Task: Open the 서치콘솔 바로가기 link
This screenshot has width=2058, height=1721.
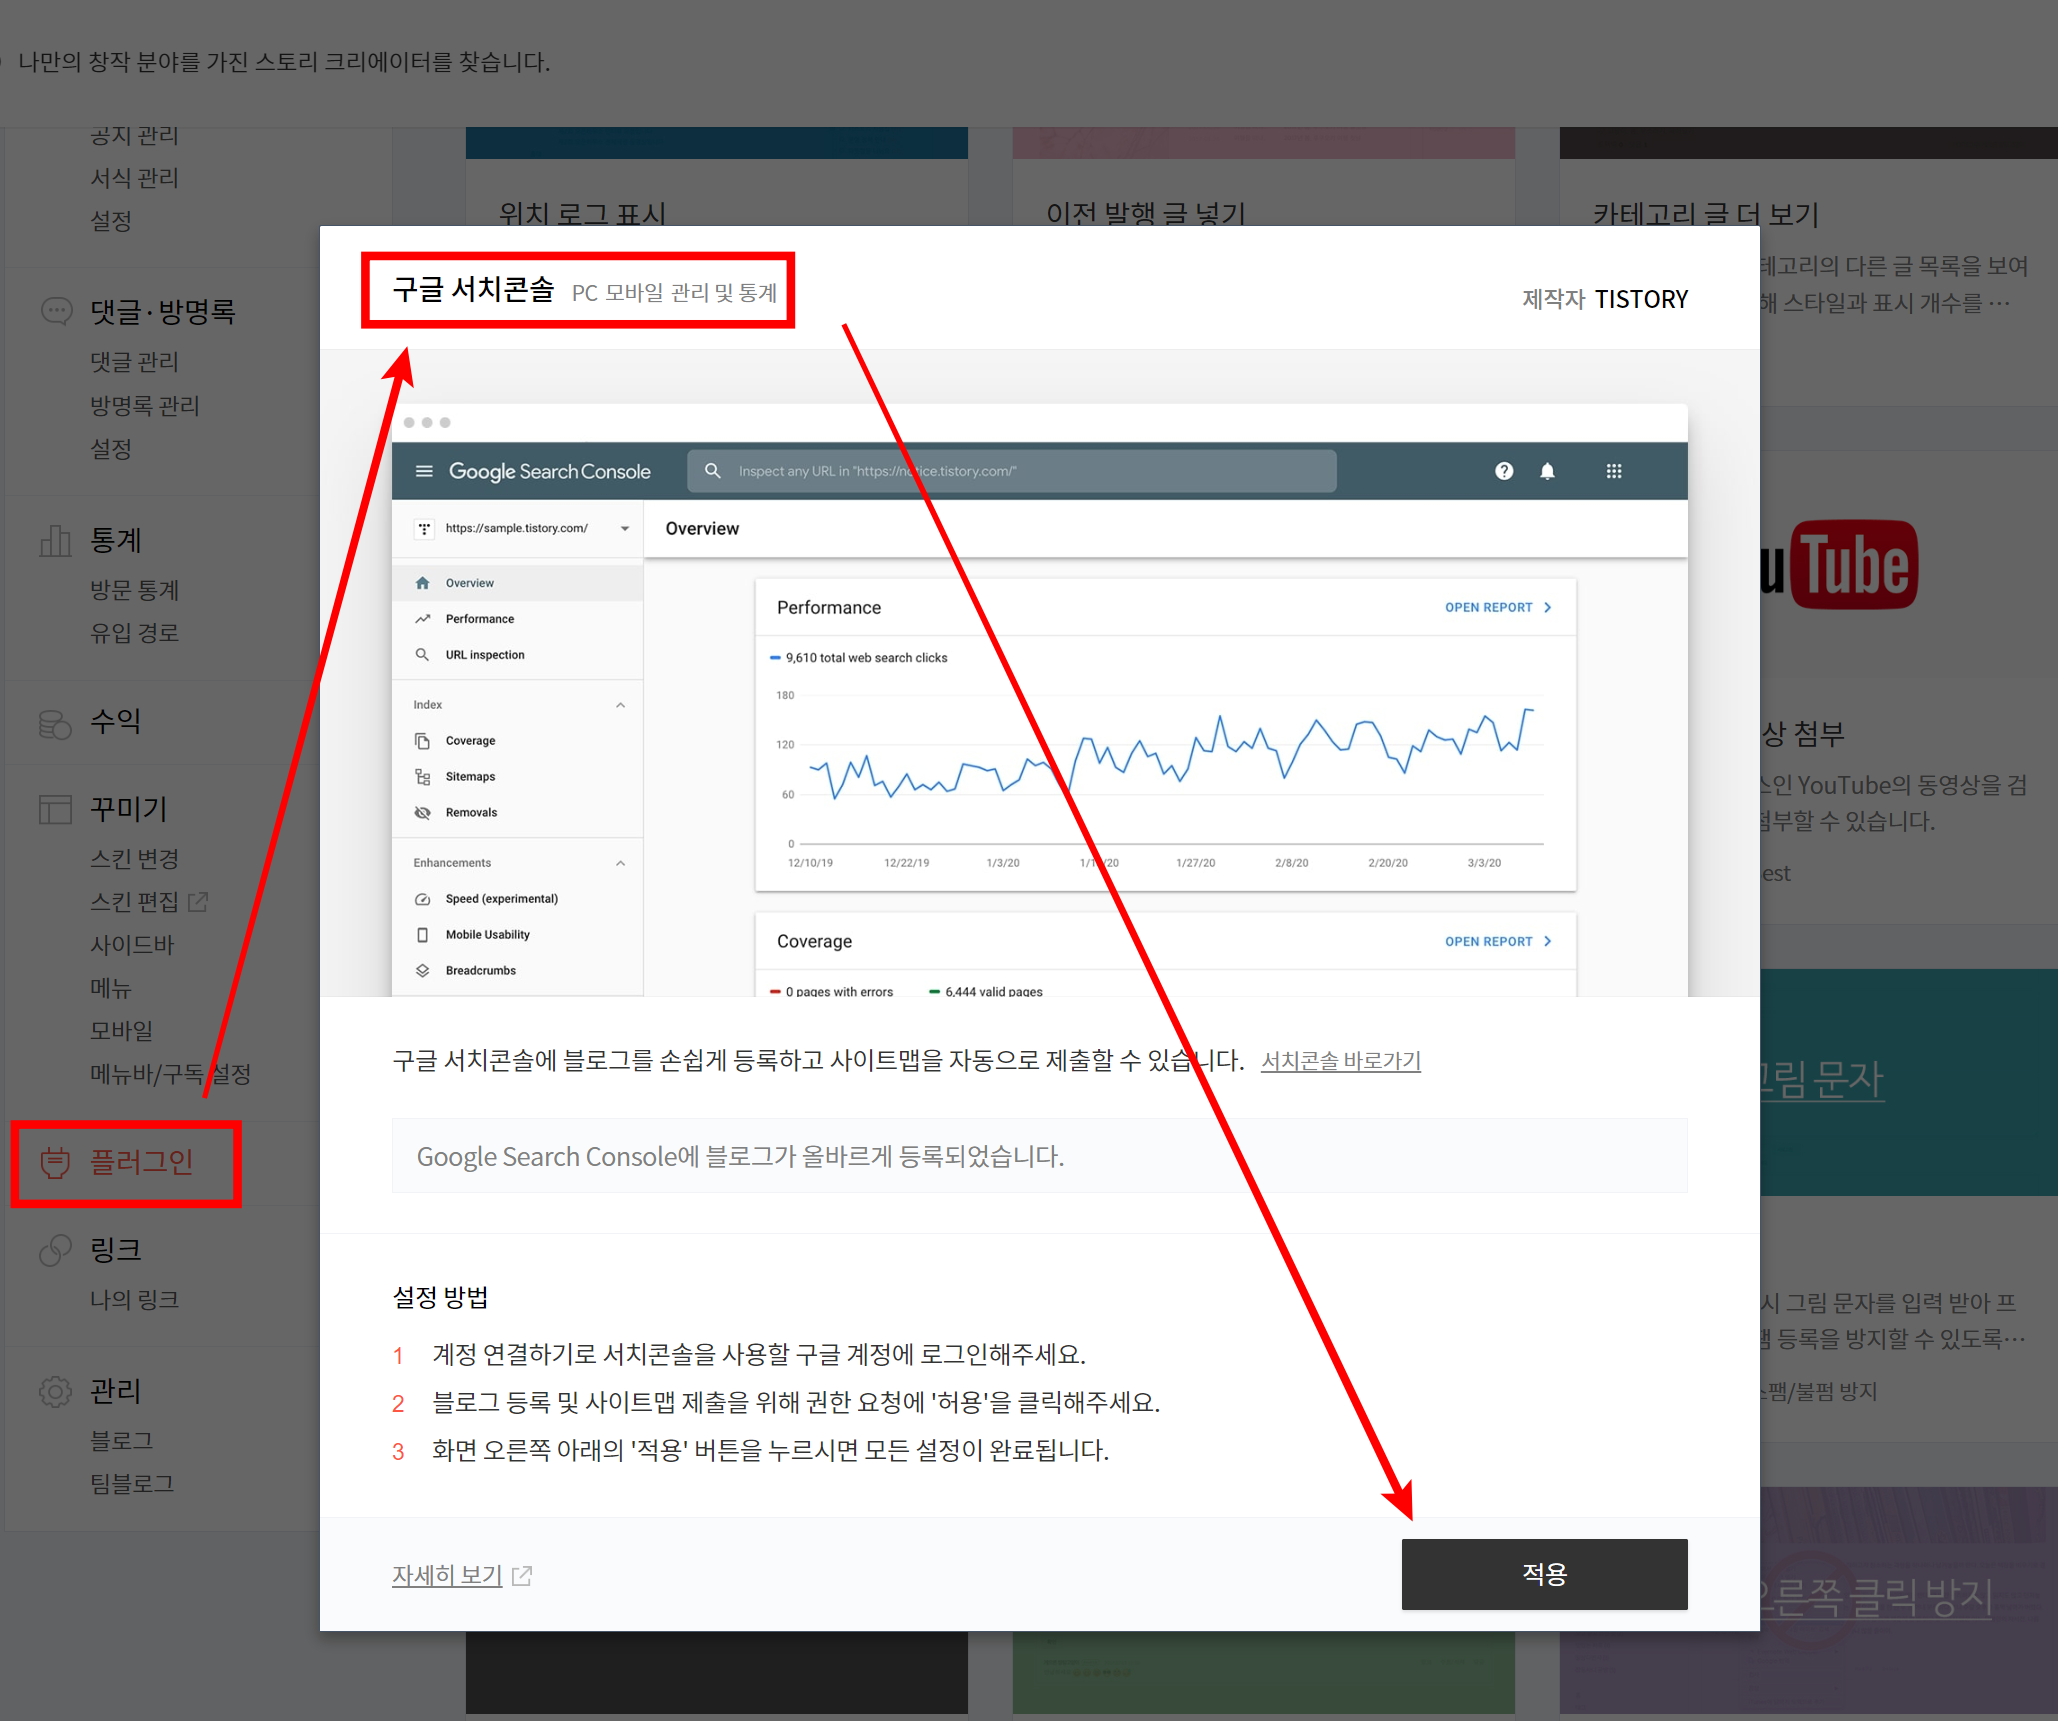Action: pos(1340,1060)
